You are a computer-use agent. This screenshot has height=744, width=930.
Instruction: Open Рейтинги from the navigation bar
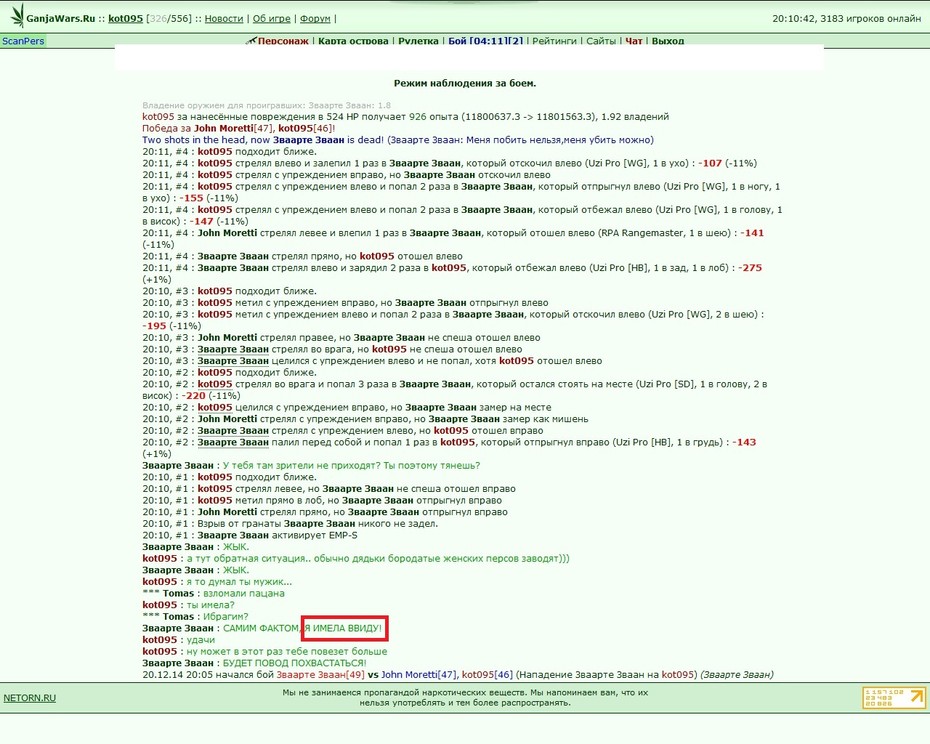(554, 41)
